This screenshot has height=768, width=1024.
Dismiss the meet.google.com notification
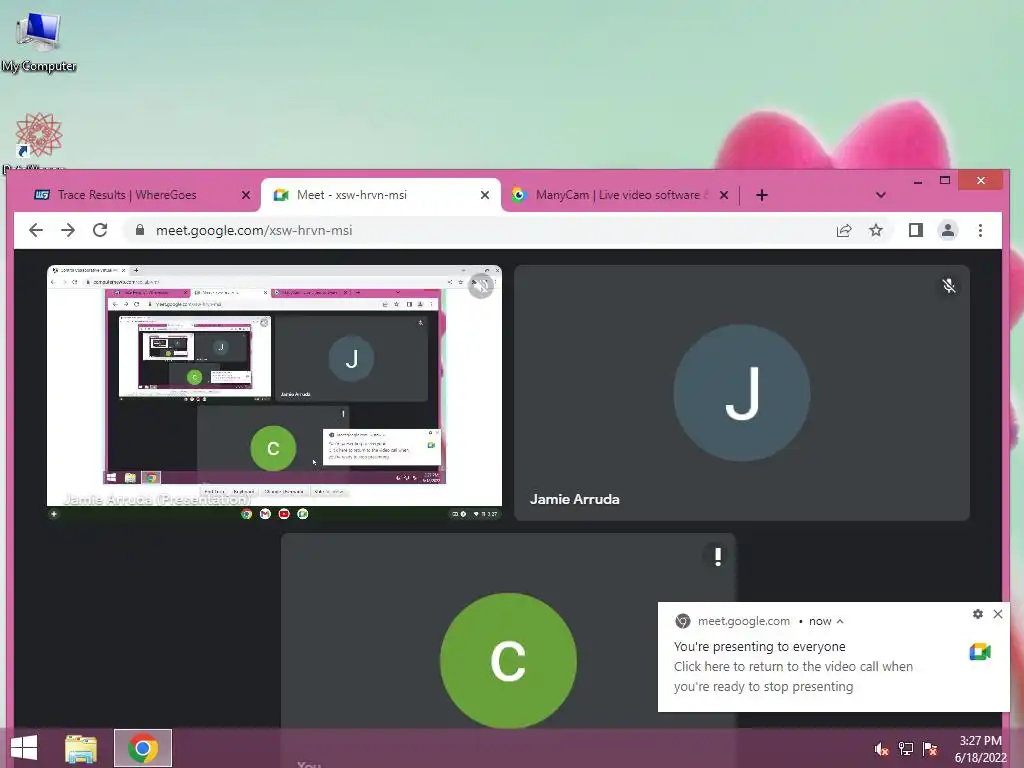point(998,614)
